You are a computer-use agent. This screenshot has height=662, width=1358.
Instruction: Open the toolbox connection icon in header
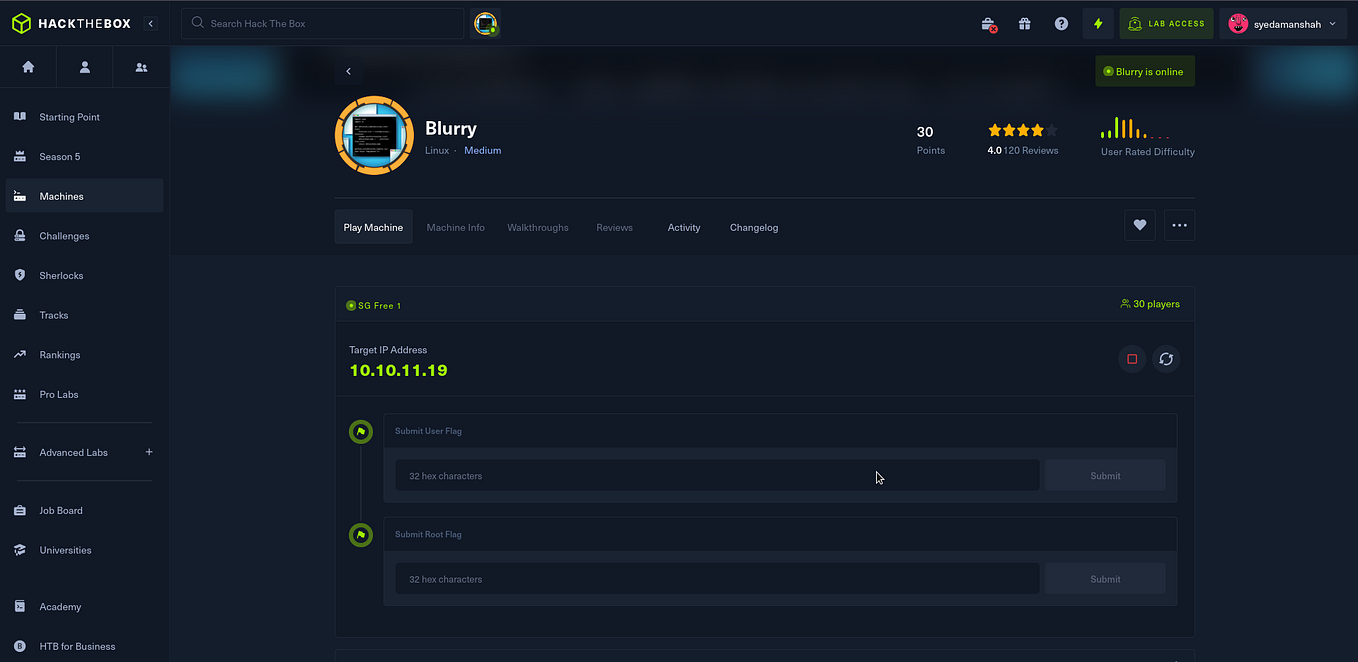989,24
